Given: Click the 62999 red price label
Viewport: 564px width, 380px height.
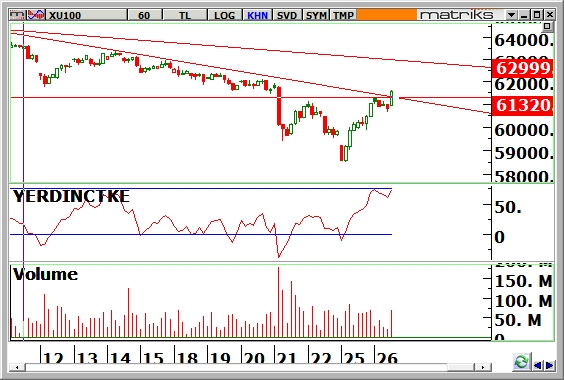Looking at the screenshot, I should tap(522, 68).
